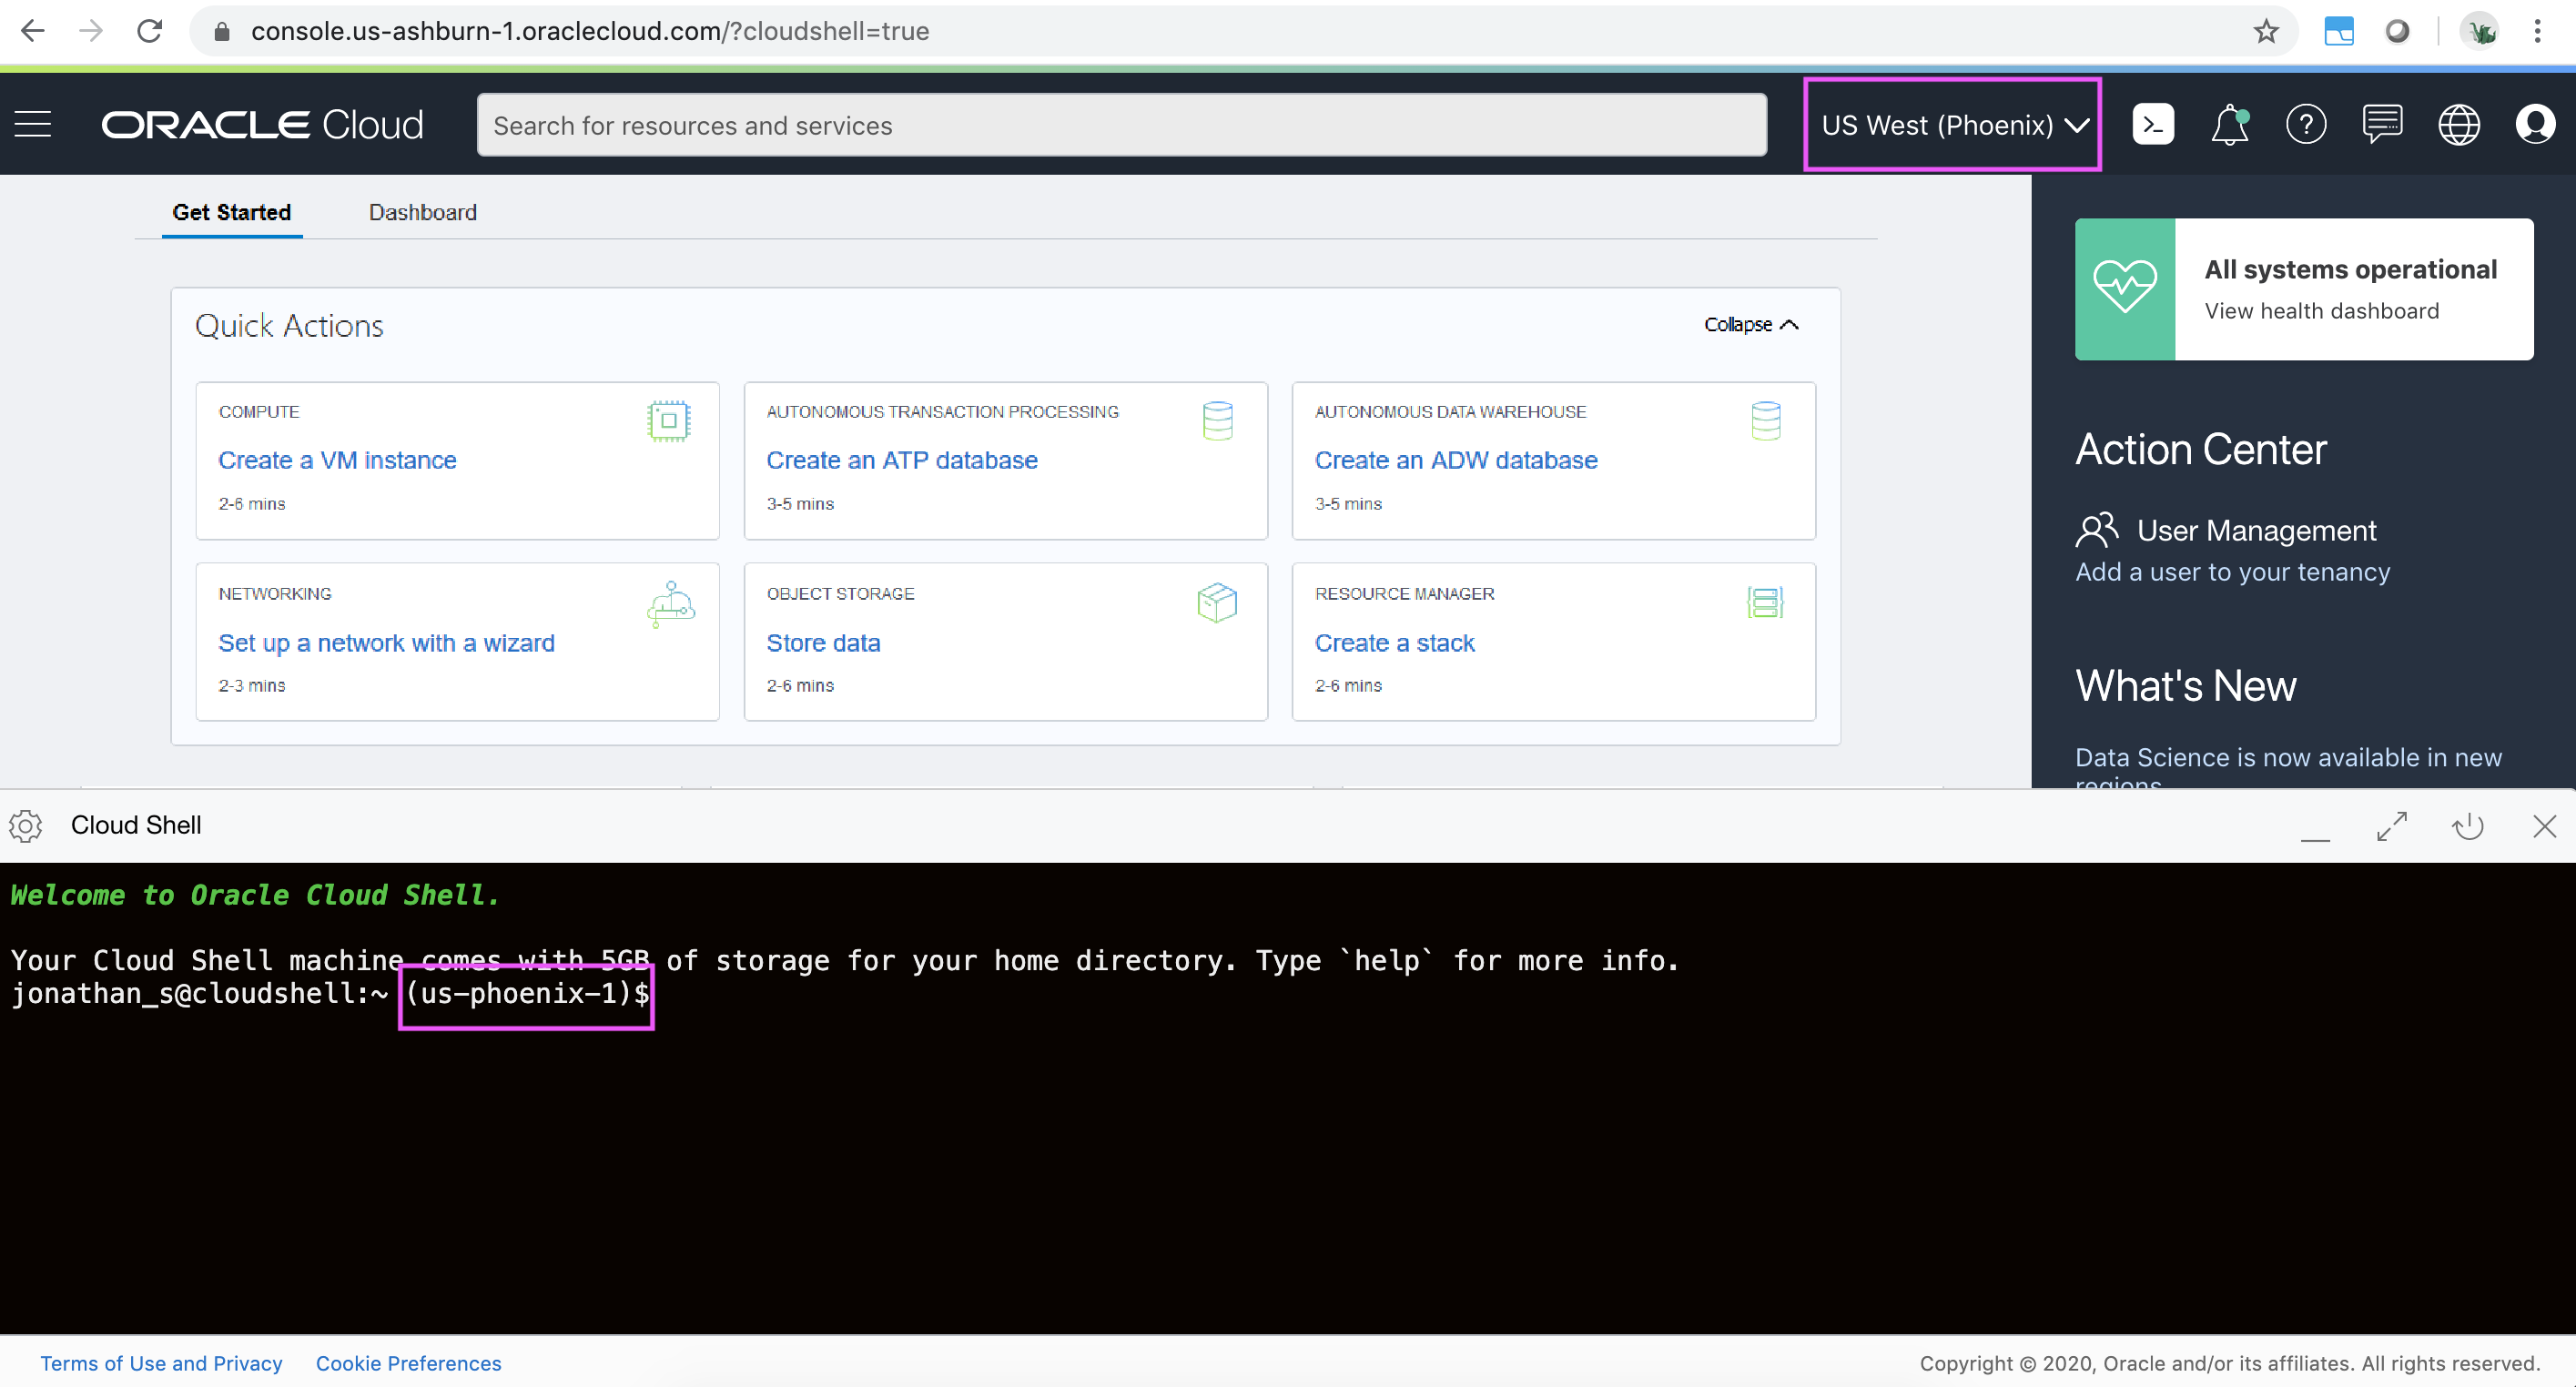Switch to the Dashboard tab

[422, 212]
